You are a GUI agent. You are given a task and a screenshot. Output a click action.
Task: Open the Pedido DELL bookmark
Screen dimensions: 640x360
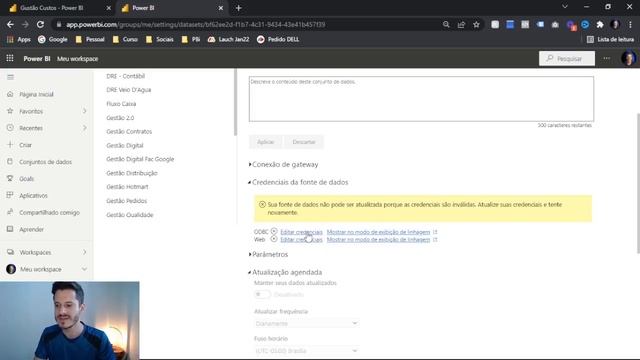[278, 39]
